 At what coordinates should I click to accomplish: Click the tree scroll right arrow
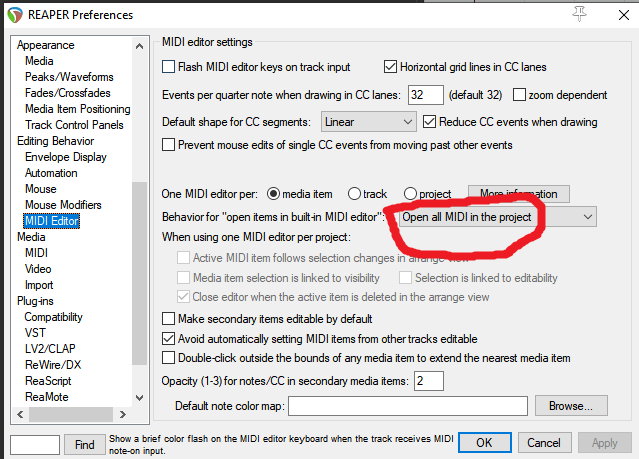(x=122, y=414)
